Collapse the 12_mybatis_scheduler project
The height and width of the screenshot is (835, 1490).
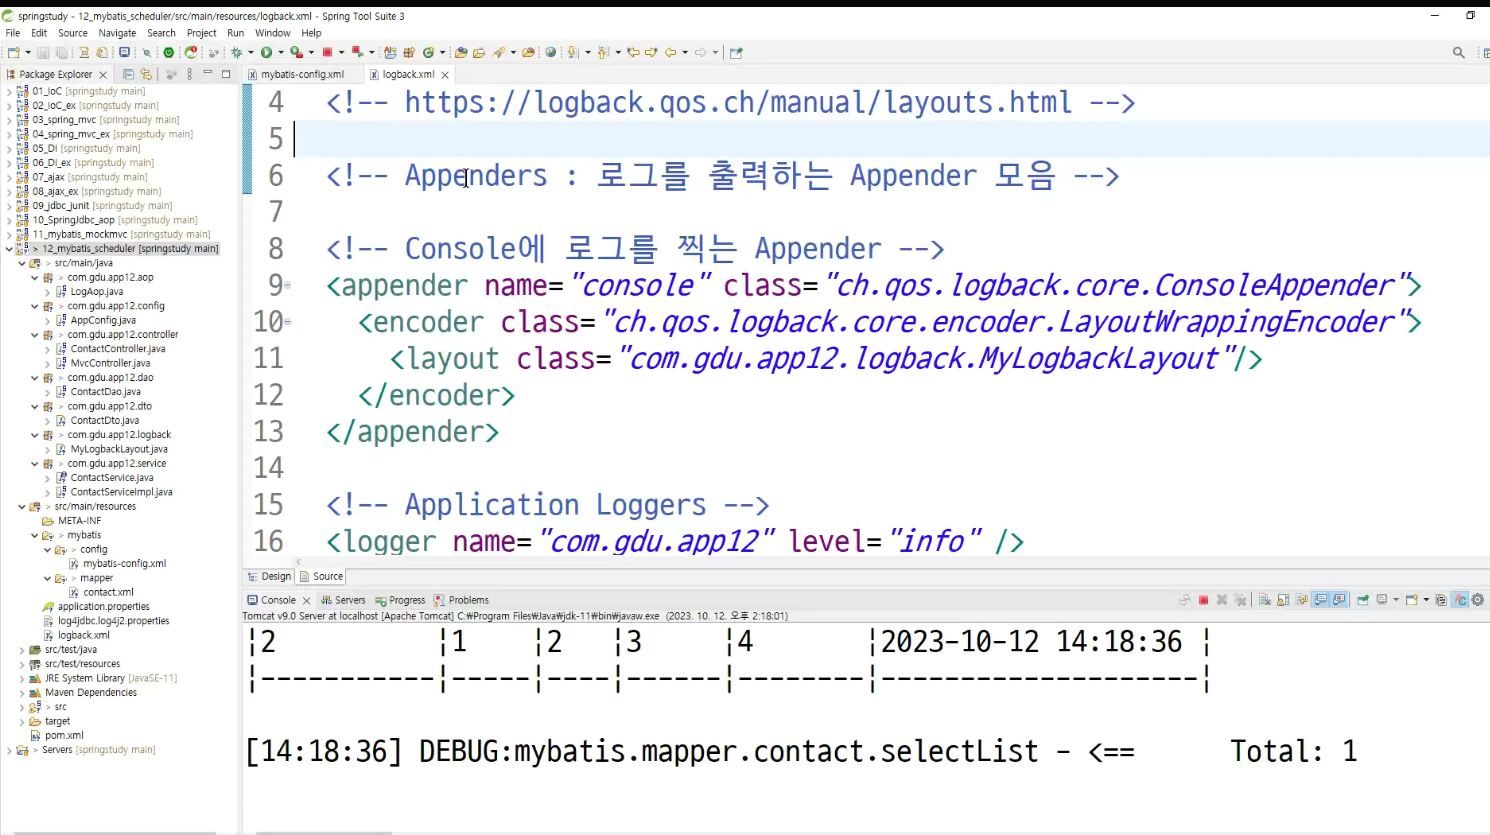(x=9, y=249)
